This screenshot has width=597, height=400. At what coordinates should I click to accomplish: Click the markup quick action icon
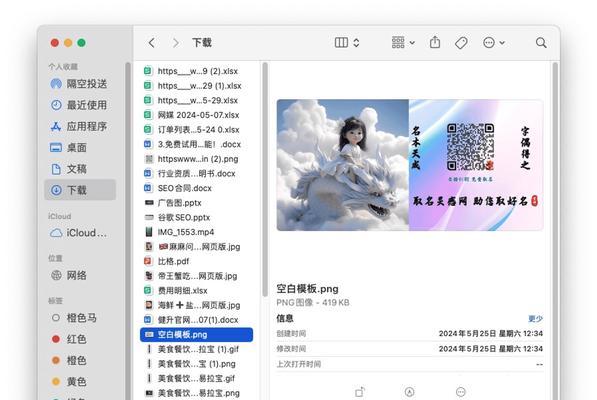tap(409, 392)
